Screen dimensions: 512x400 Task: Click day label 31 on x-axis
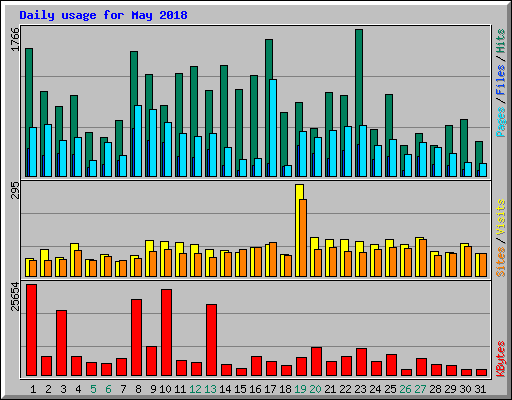click(x=480, y=389)
